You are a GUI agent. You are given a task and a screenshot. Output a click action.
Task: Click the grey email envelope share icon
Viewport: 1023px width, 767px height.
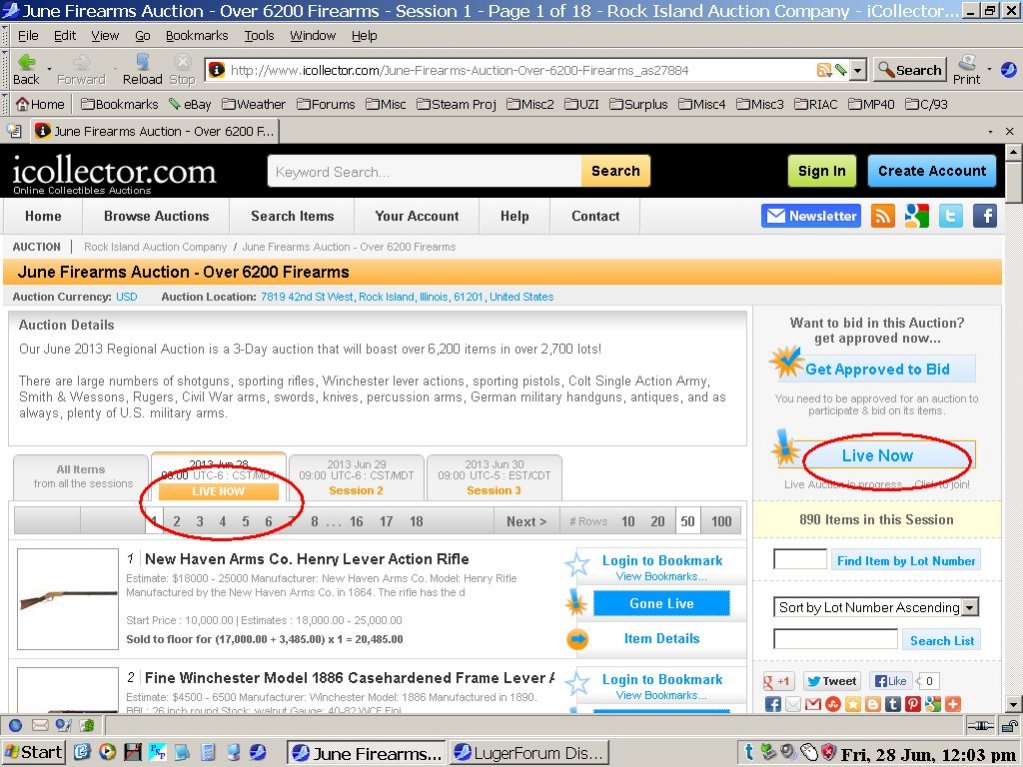coord(793,704)
